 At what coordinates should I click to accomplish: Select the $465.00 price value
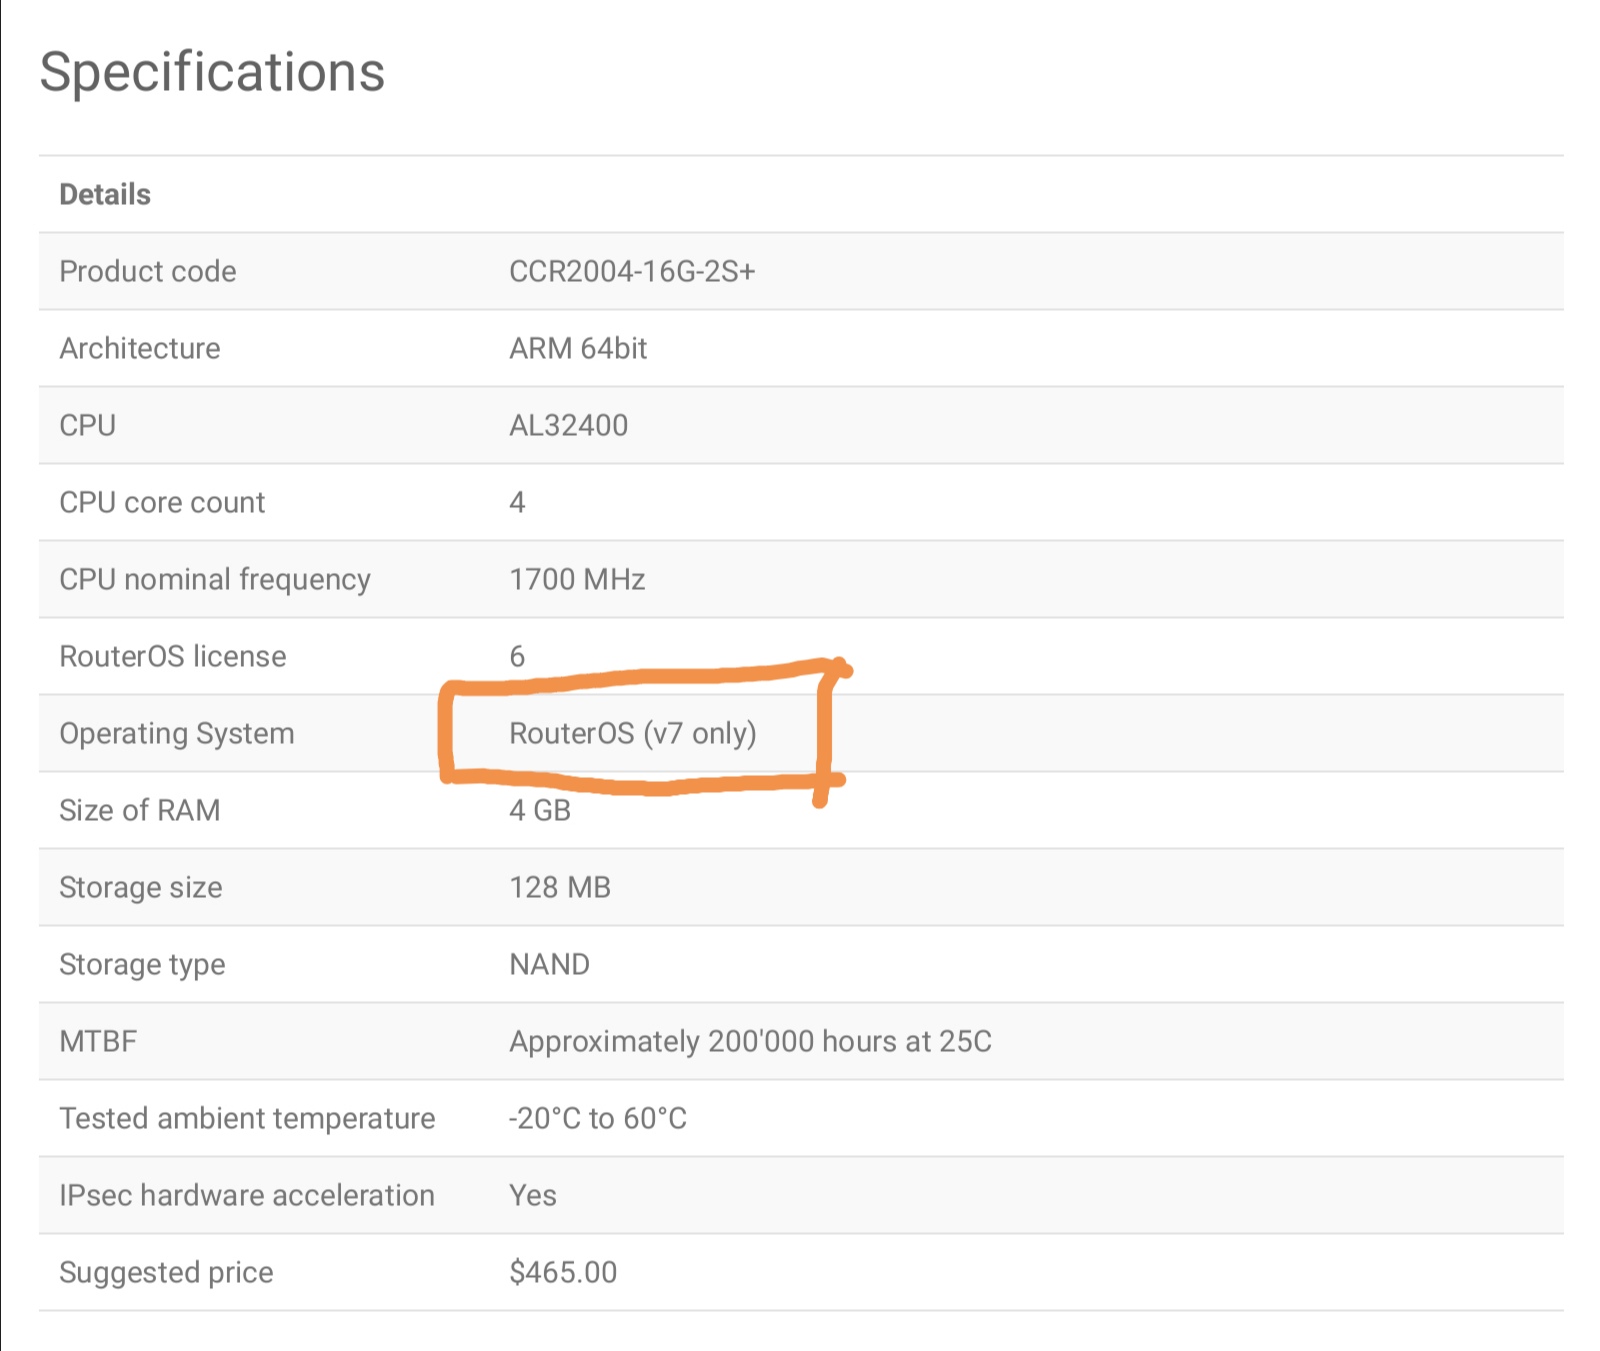pos(563,1272)
